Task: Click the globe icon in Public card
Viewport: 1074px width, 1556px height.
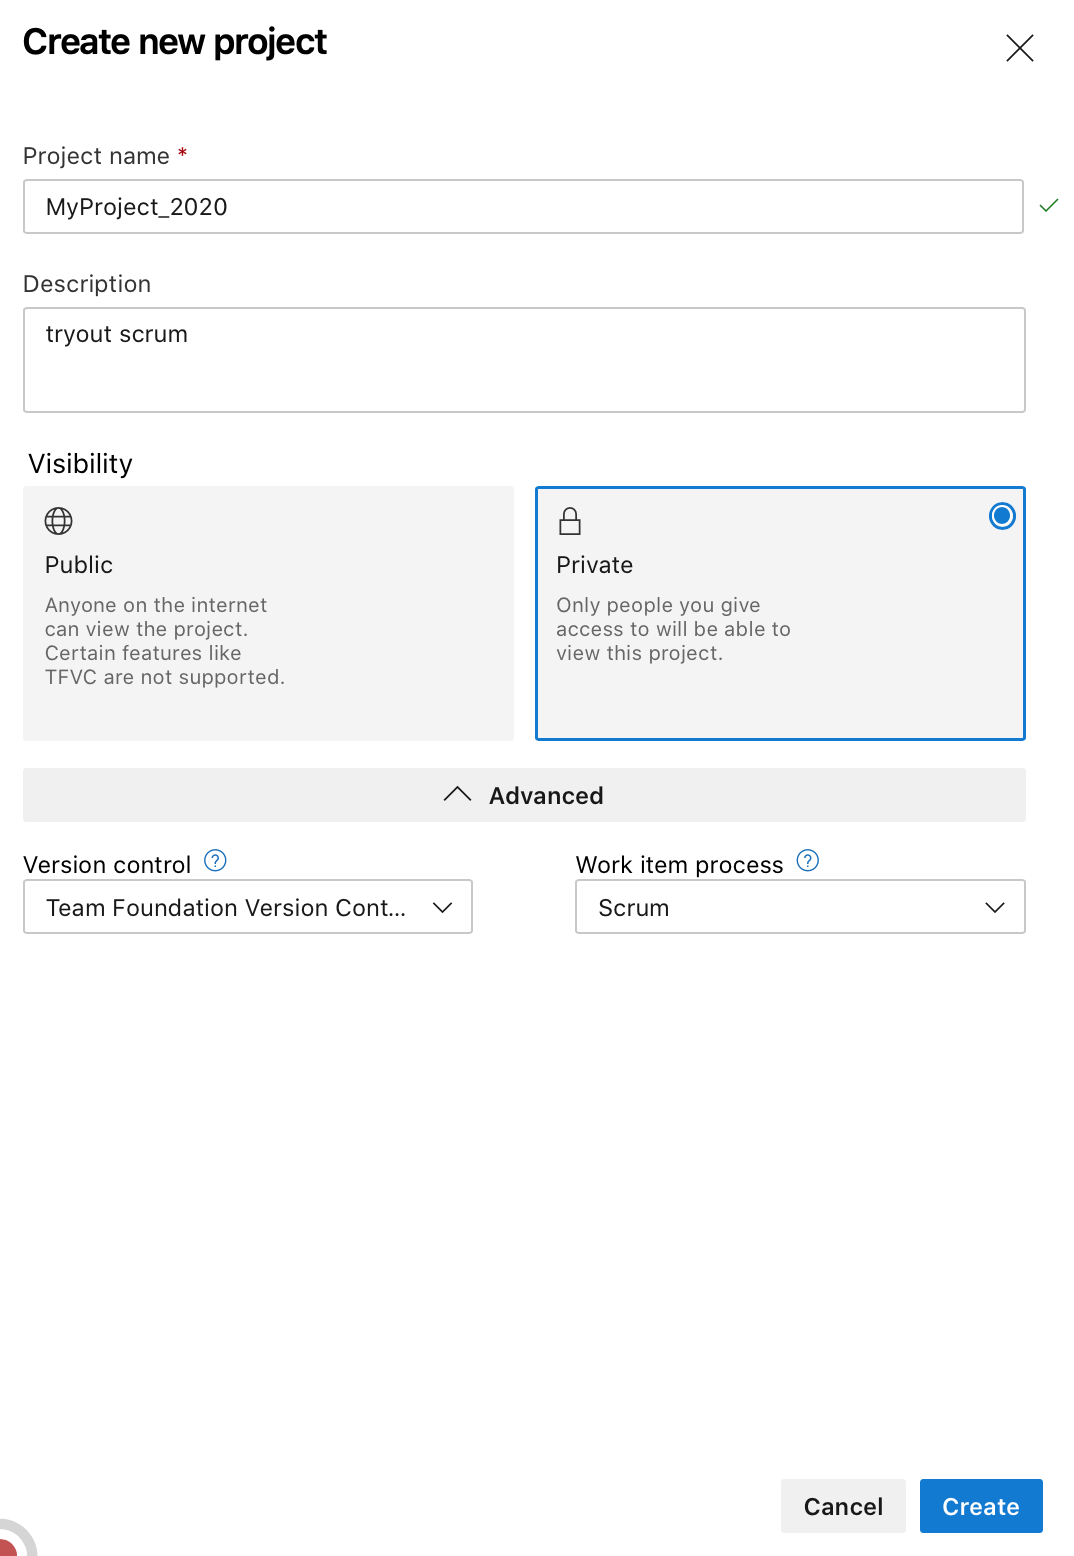Action: [x=59, y=521]
